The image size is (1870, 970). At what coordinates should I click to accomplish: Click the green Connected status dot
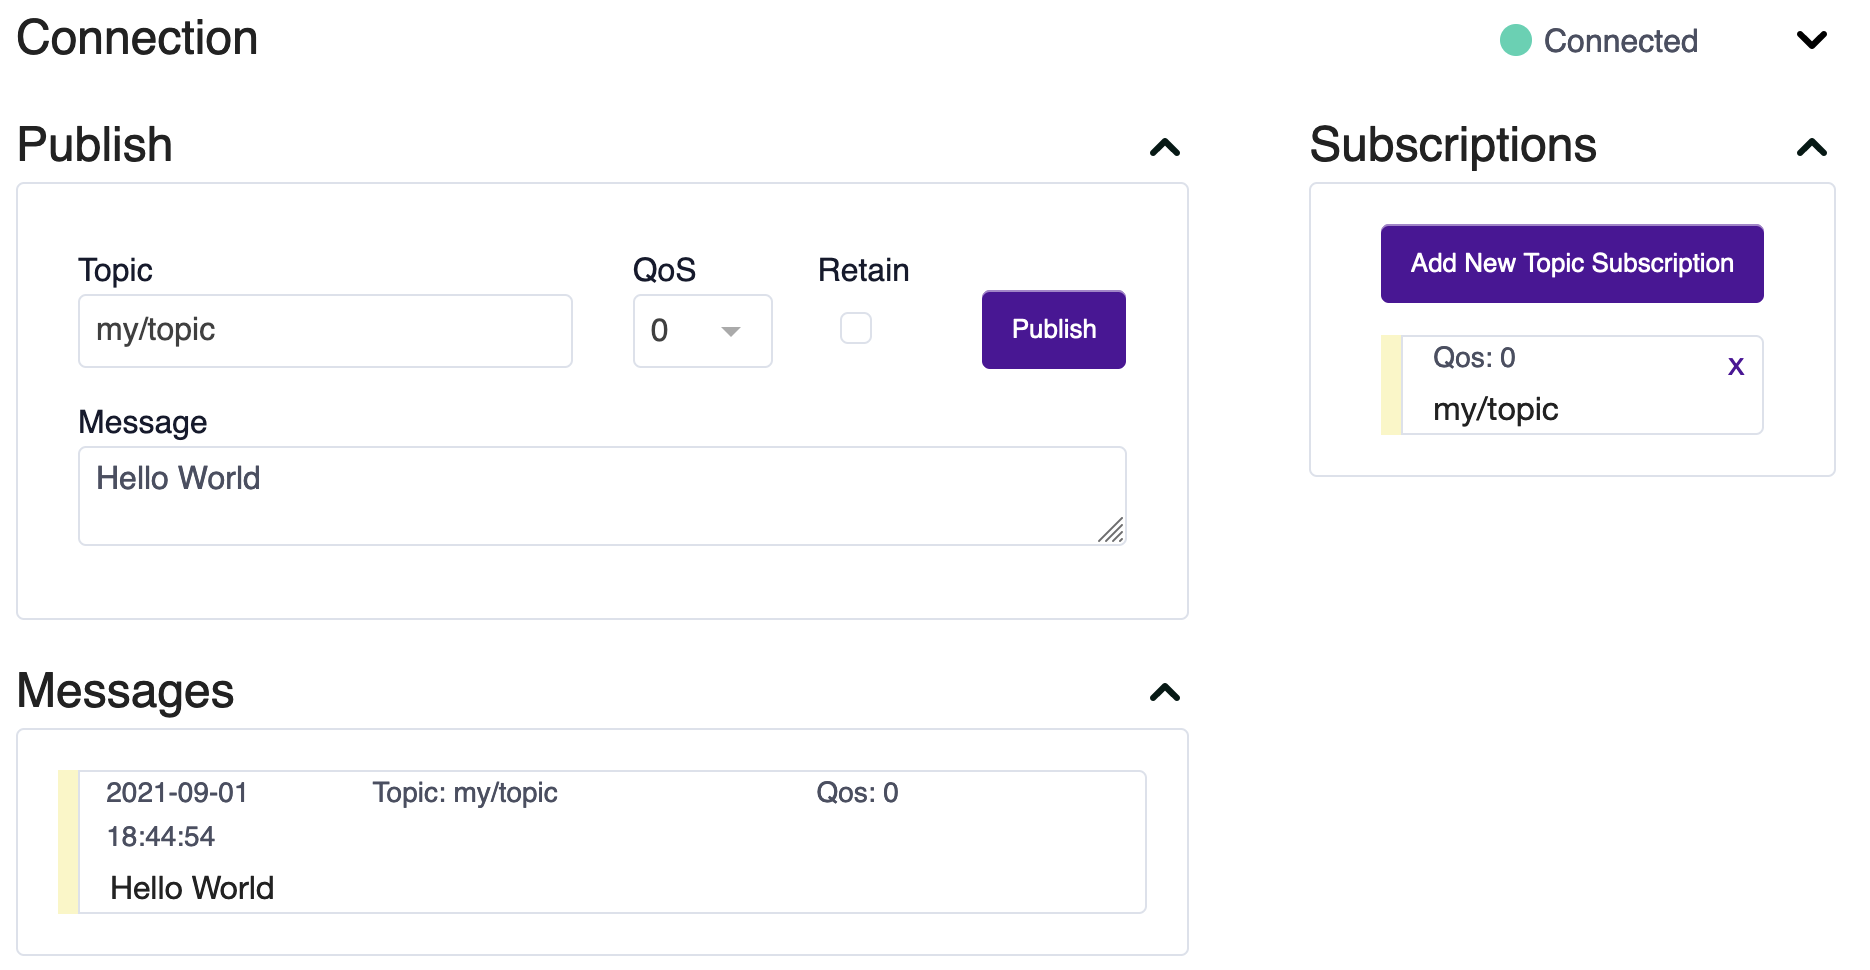pos(1516,41)
